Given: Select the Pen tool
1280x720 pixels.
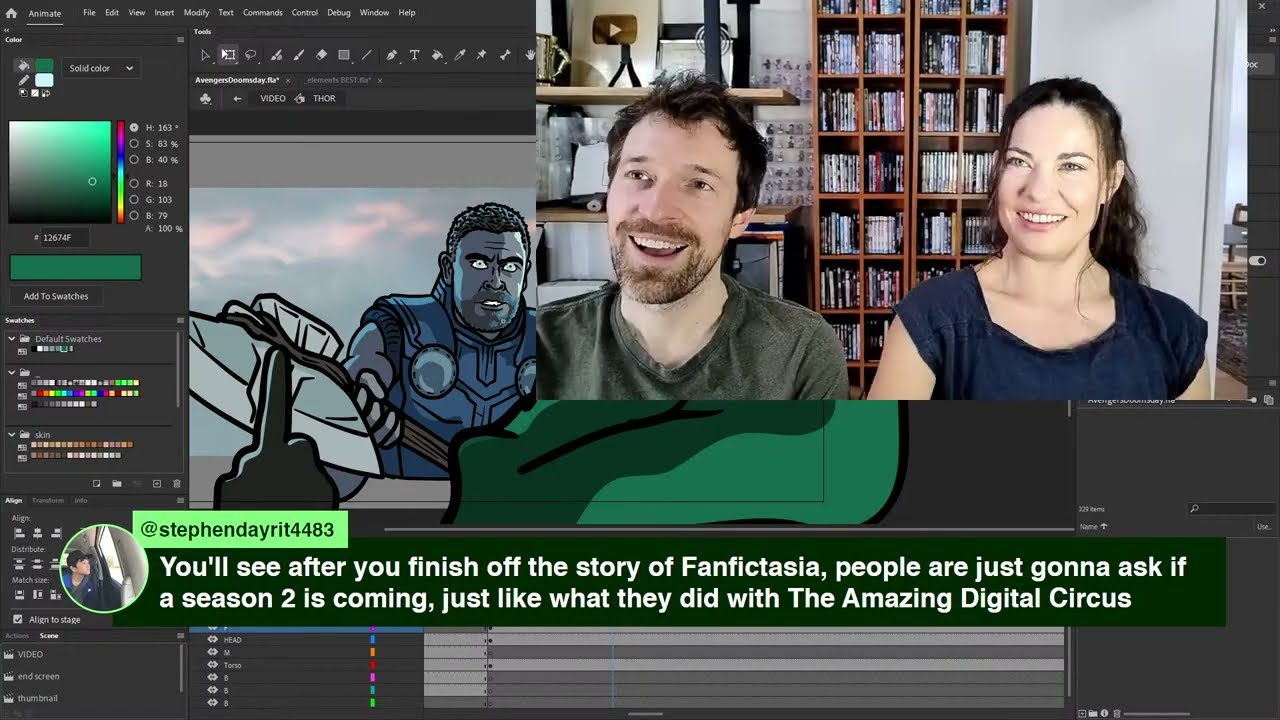Looking at the screenshot, I should point(391,55).
